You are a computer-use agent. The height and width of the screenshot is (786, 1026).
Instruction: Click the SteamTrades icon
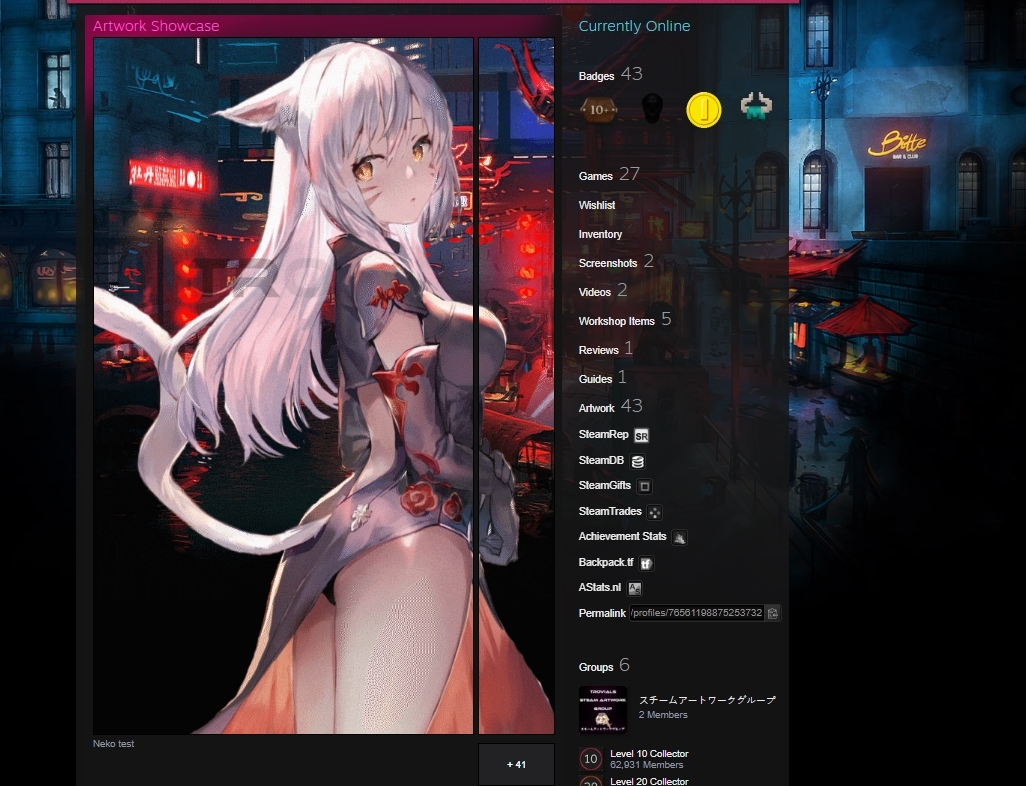(x=654, y=512)
